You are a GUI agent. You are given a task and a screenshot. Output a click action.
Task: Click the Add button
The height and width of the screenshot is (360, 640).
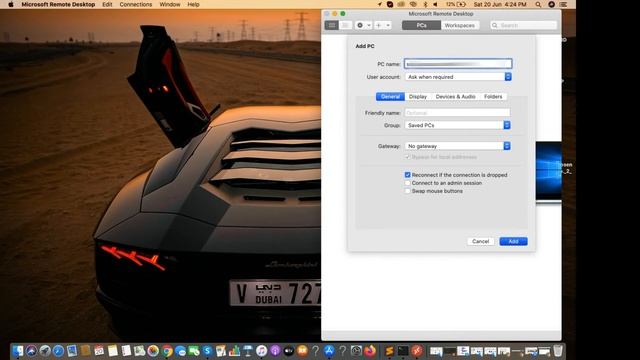513,241
